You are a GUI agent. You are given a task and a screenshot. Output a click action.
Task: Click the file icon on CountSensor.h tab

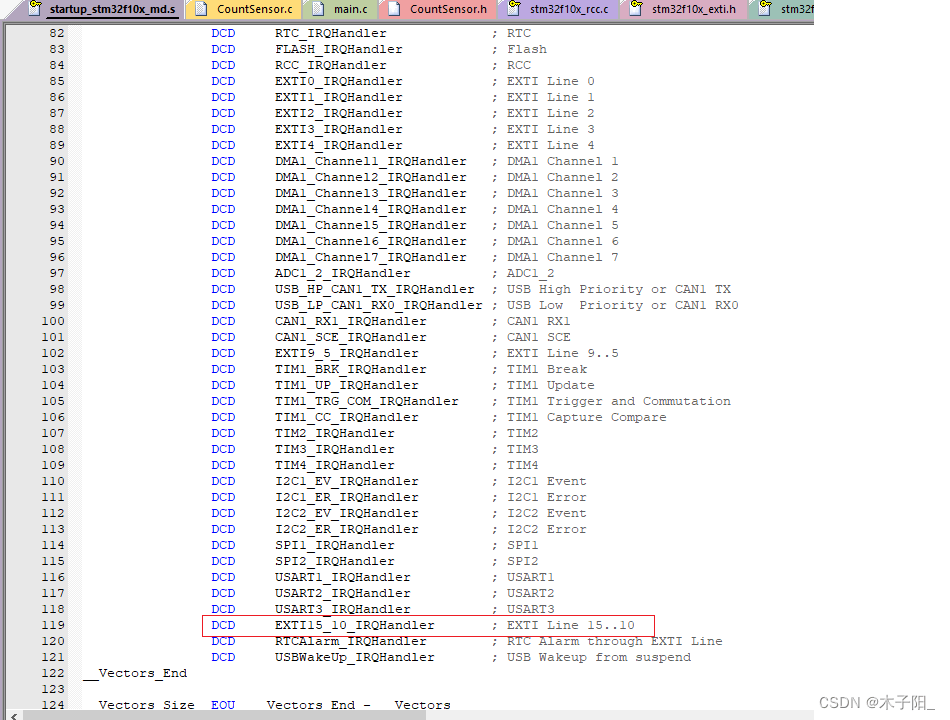pyautogui.click(x=394, y=8)
